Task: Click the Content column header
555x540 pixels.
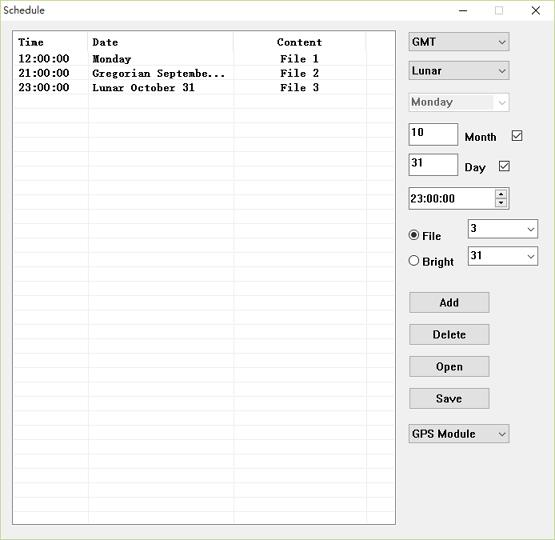Action: (x=299, y=42)
